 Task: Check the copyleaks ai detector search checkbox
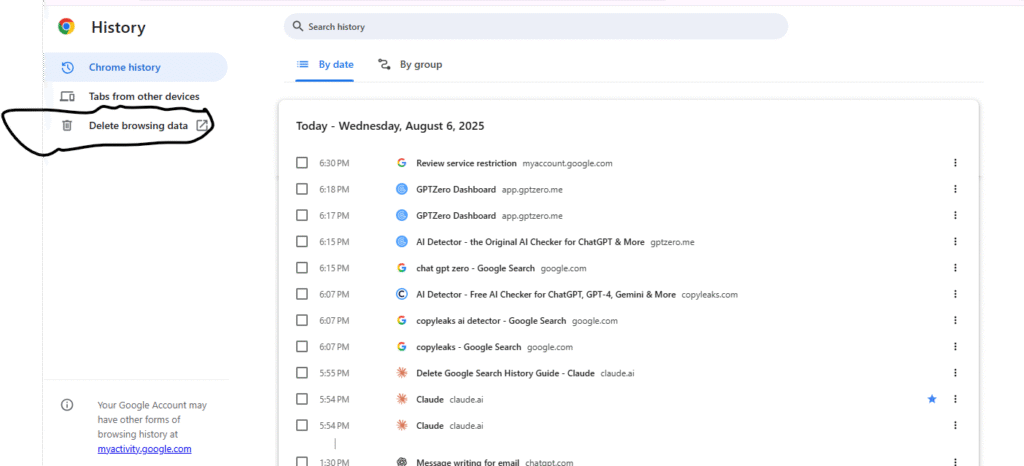tap(302, 320)
